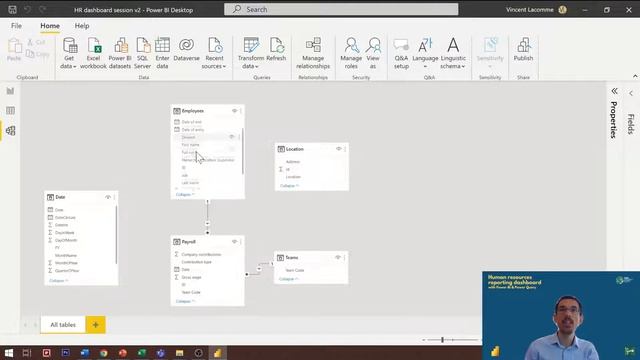Expand the Fields pane
This screenshot has height=360, width=640.
631,93
